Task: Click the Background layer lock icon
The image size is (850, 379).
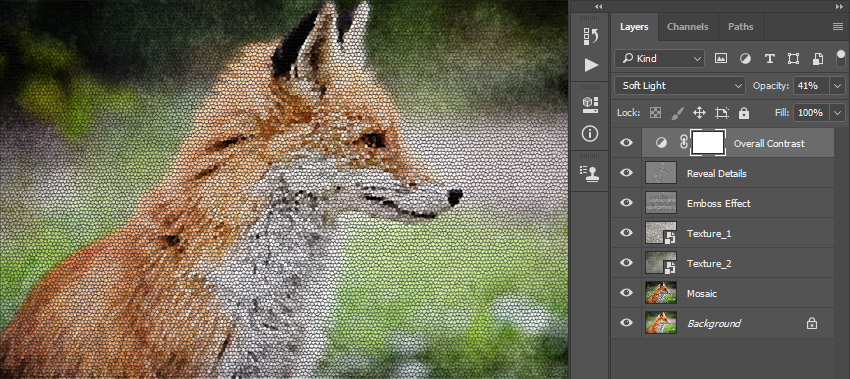Action: (x=812, y=324)
